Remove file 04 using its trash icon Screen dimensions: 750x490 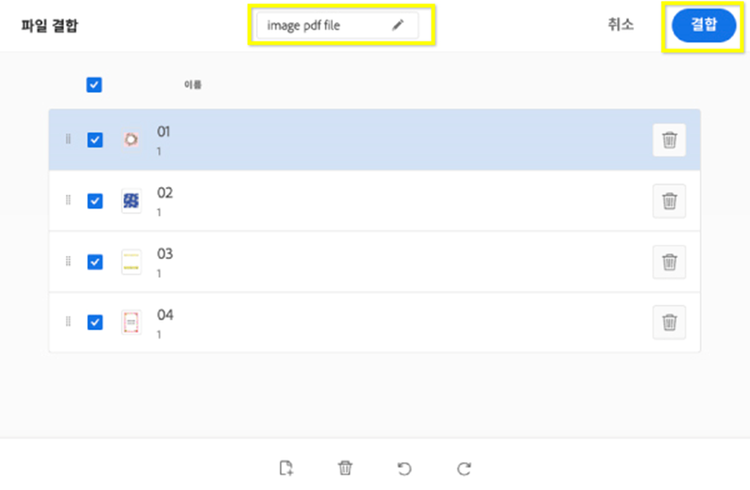tap(669, 322)
